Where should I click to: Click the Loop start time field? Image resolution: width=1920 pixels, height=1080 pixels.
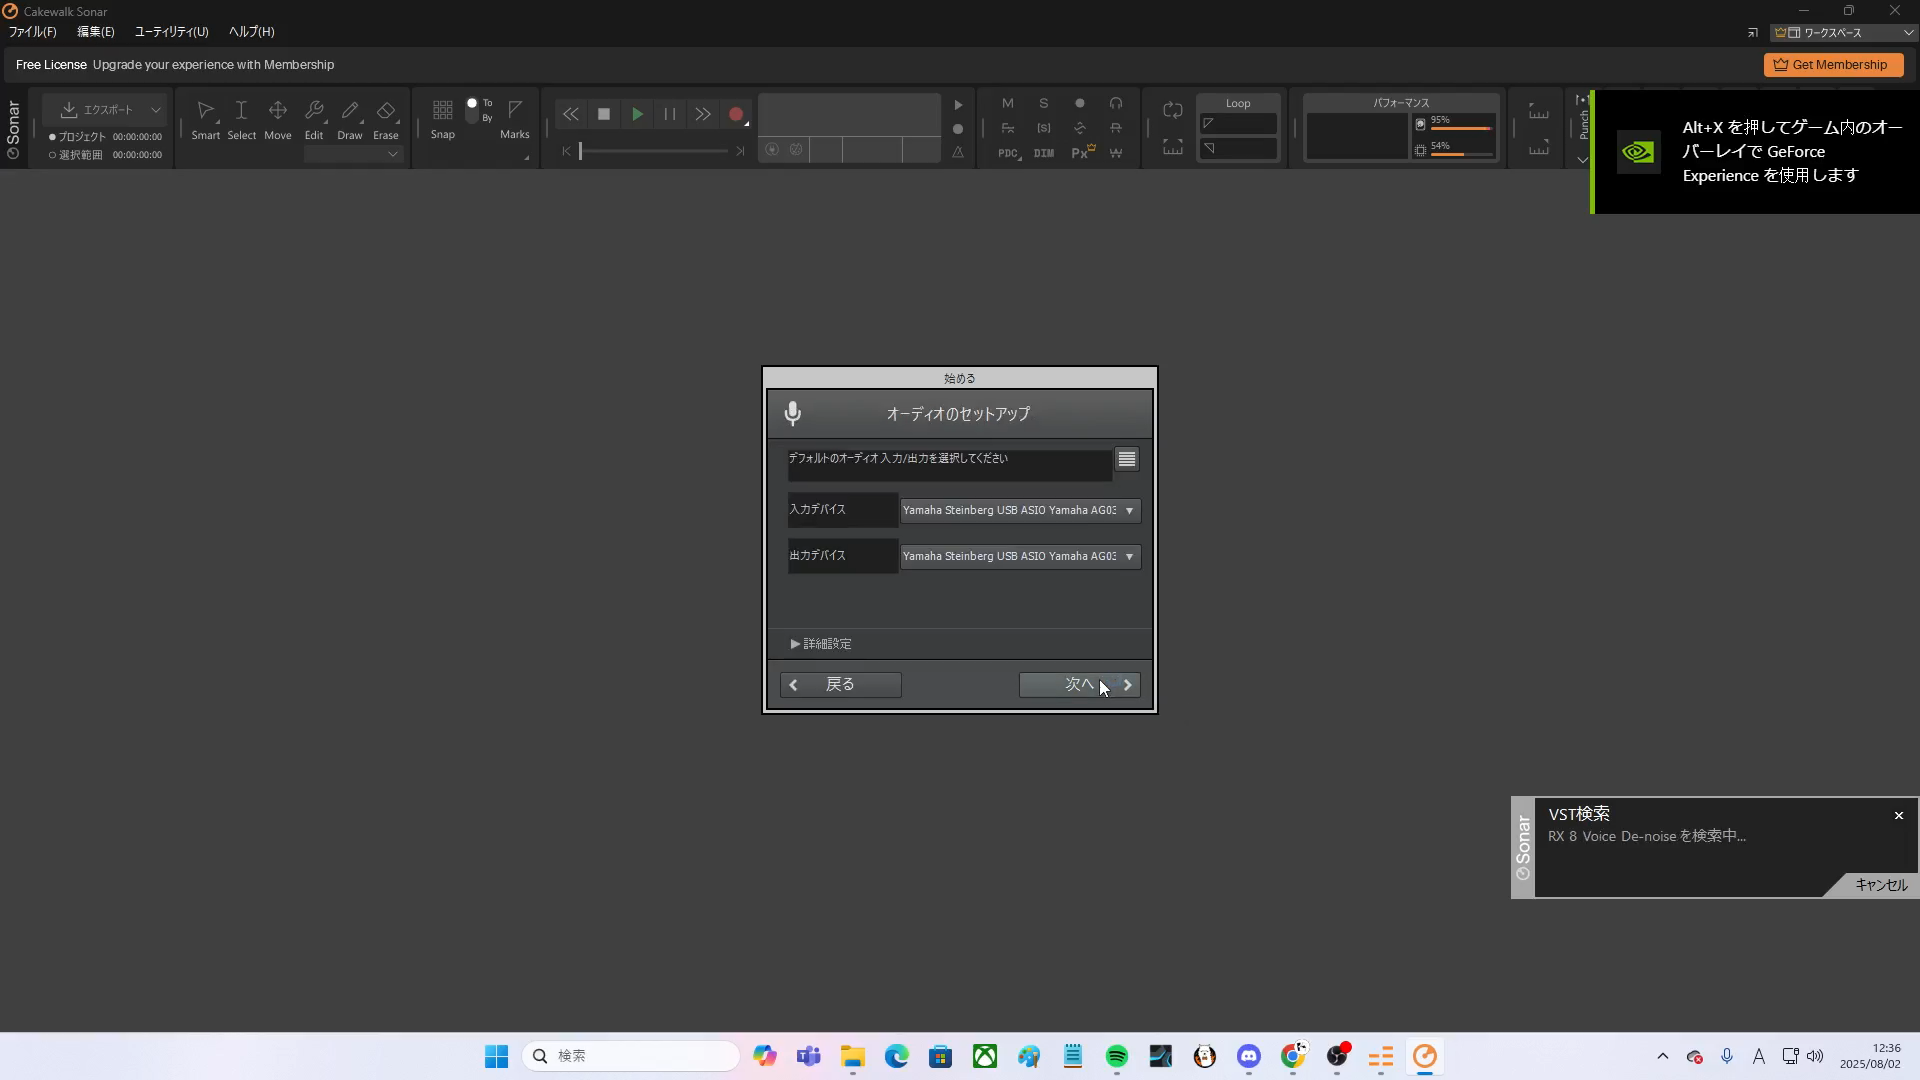[1238, 124]
